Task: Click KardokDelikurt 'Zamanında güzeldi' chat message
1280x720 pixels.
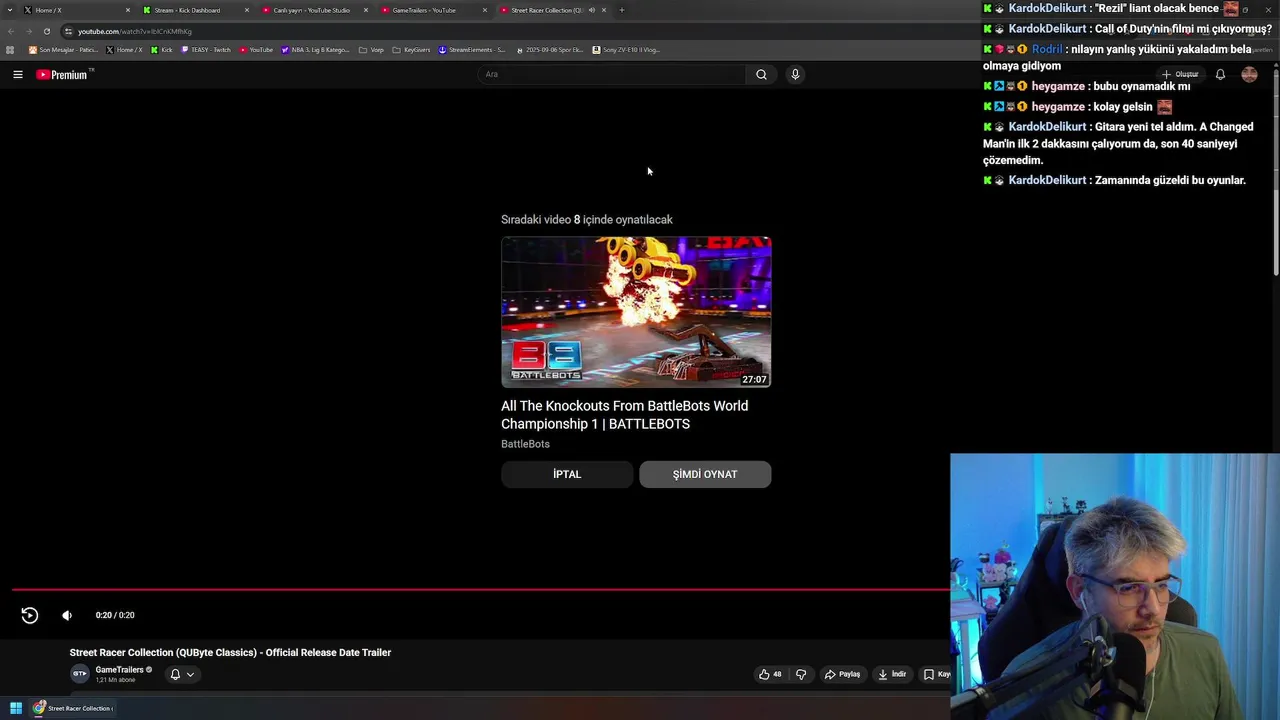Action: tap(1115, 180)
